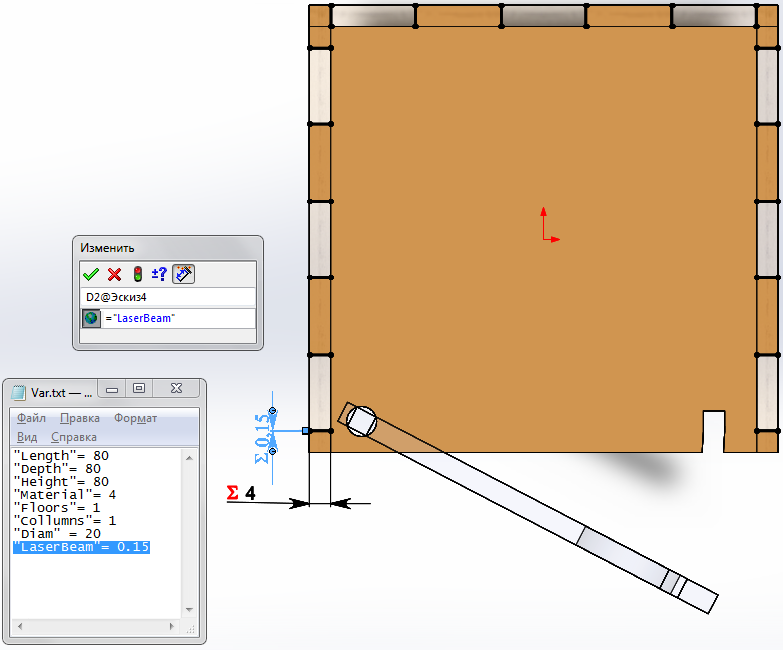Click the ="LaserBeam" value field
The image size is (783, 650).
tap(179, 318)
